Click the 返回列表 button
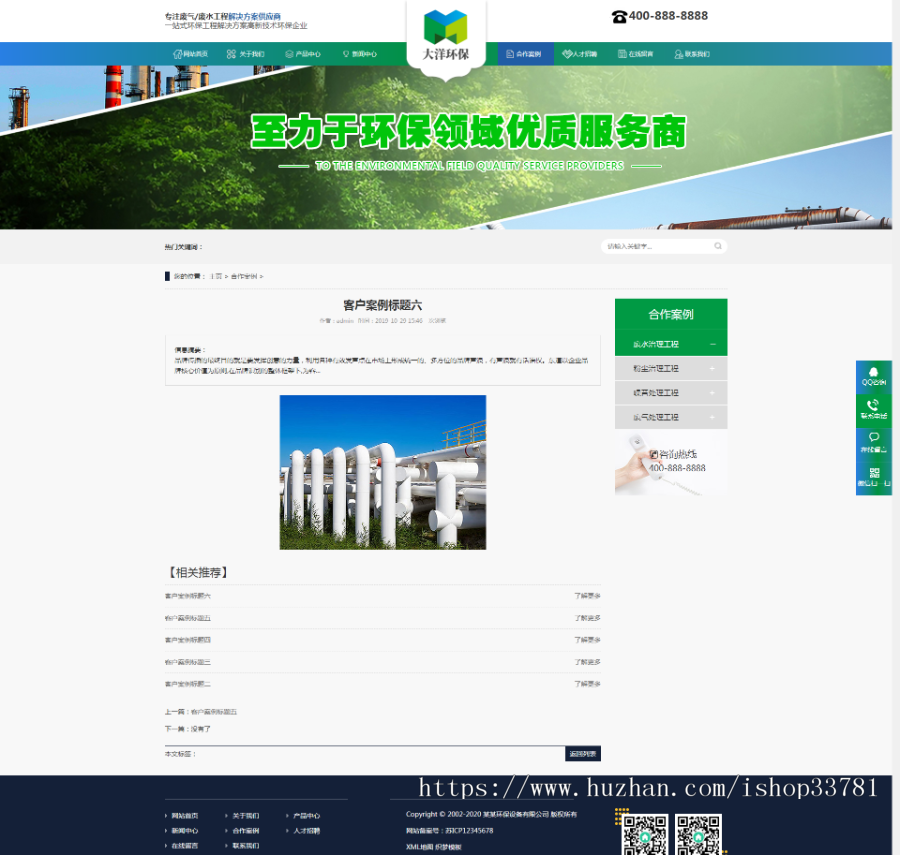The width and height of the screenshot is (900, 855). click(583, 754)
